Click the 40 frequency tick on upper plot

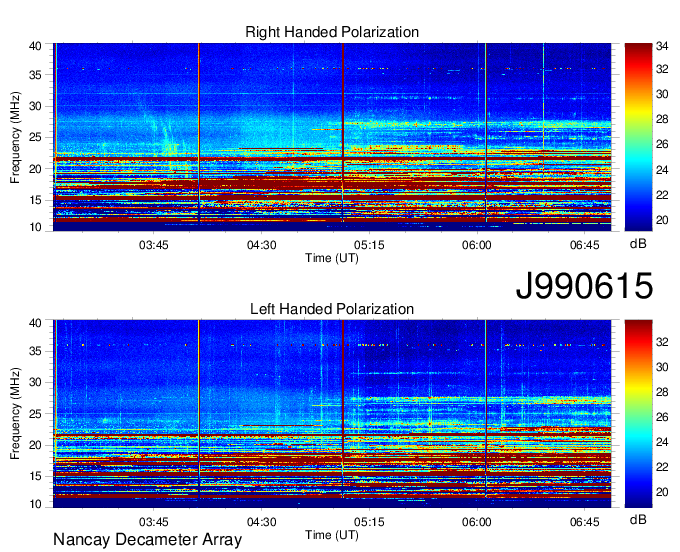click(36, 46)
